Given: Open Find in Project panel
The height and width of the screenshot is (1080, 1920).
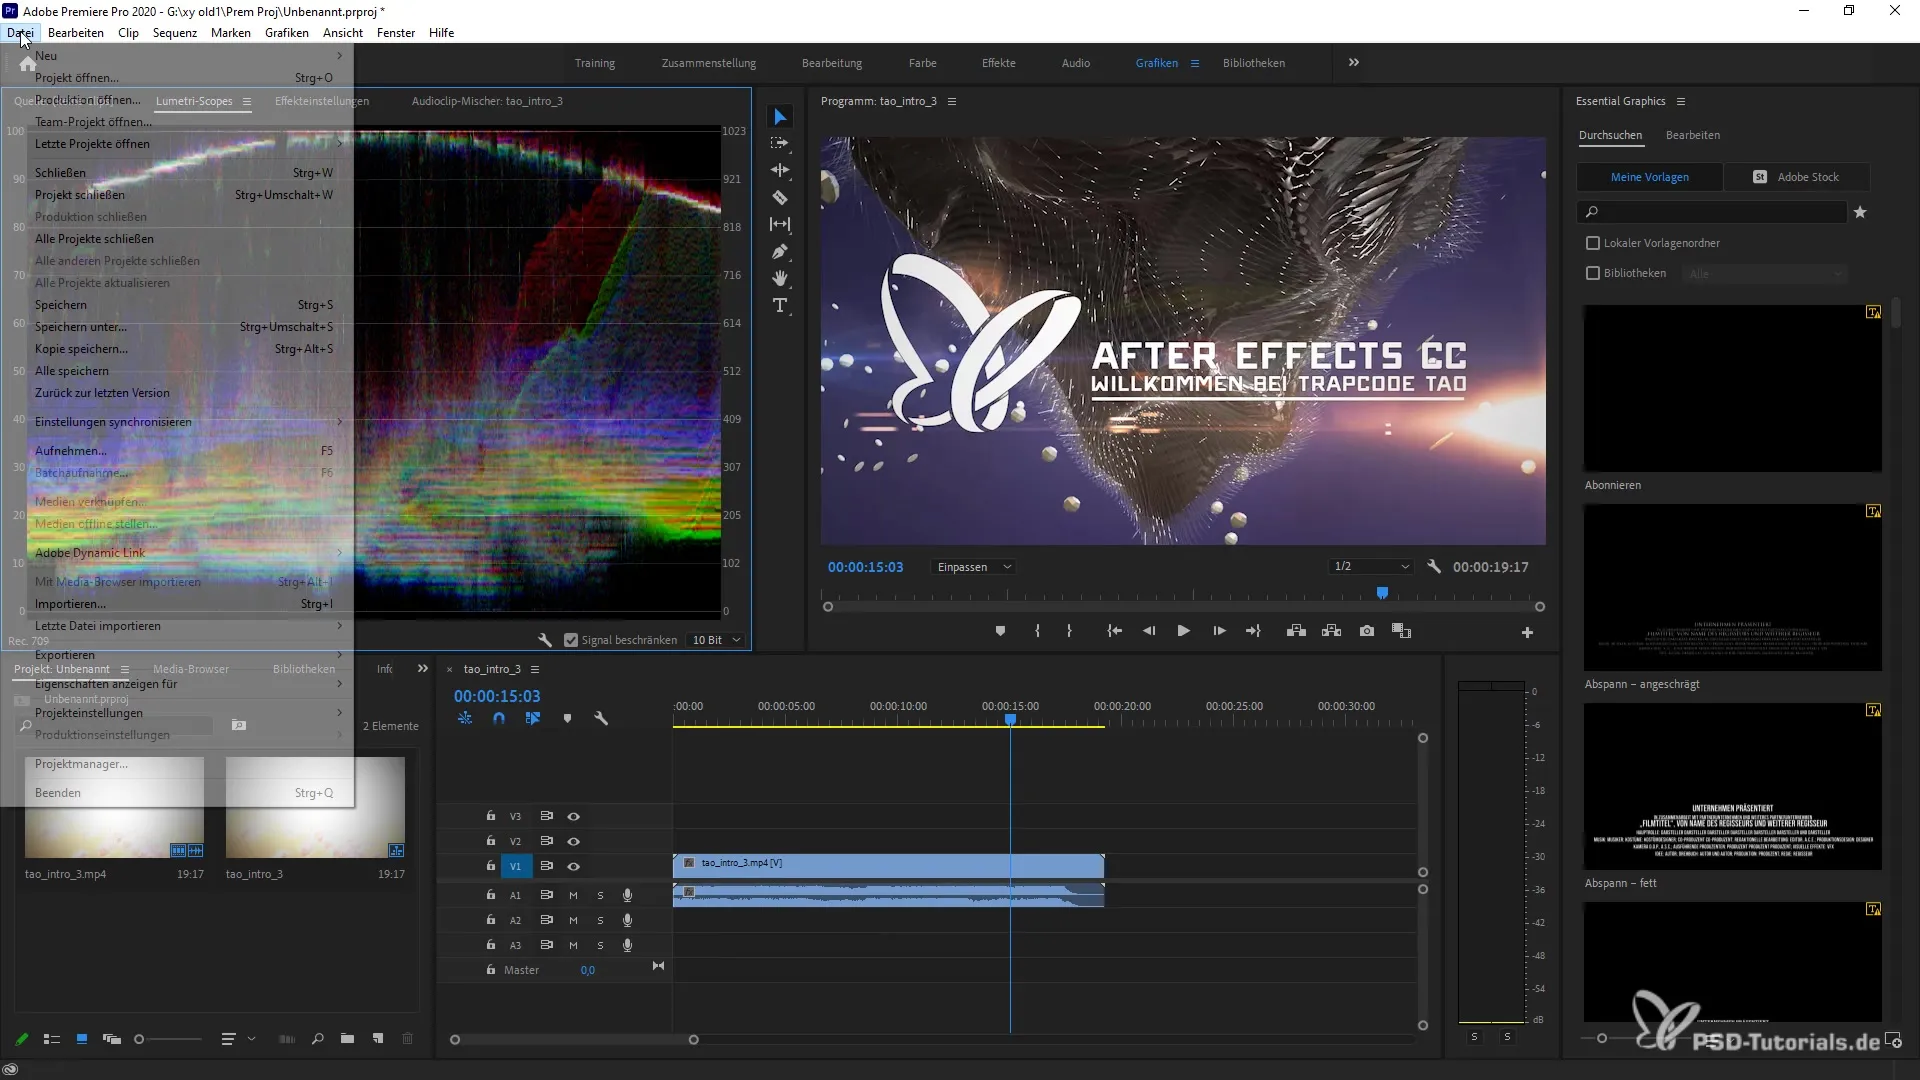Looking at the screenshot, I should tap(318, 1039).
